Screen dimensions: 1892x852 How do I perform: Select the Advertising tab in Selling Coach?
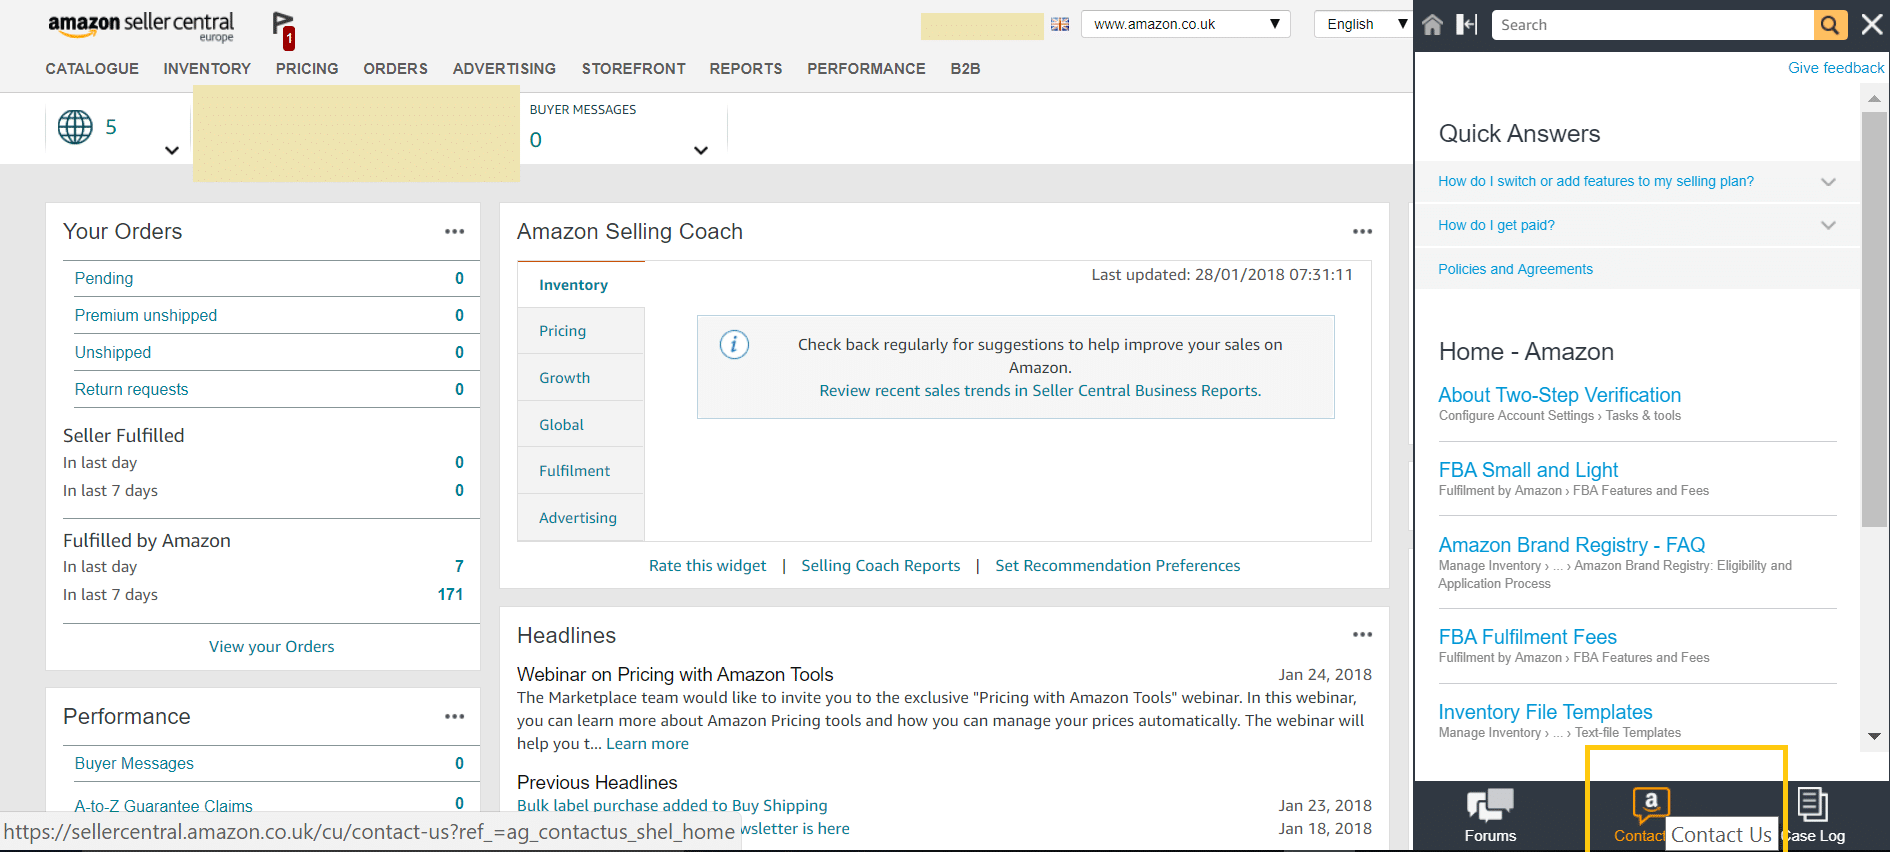(581, 518)
